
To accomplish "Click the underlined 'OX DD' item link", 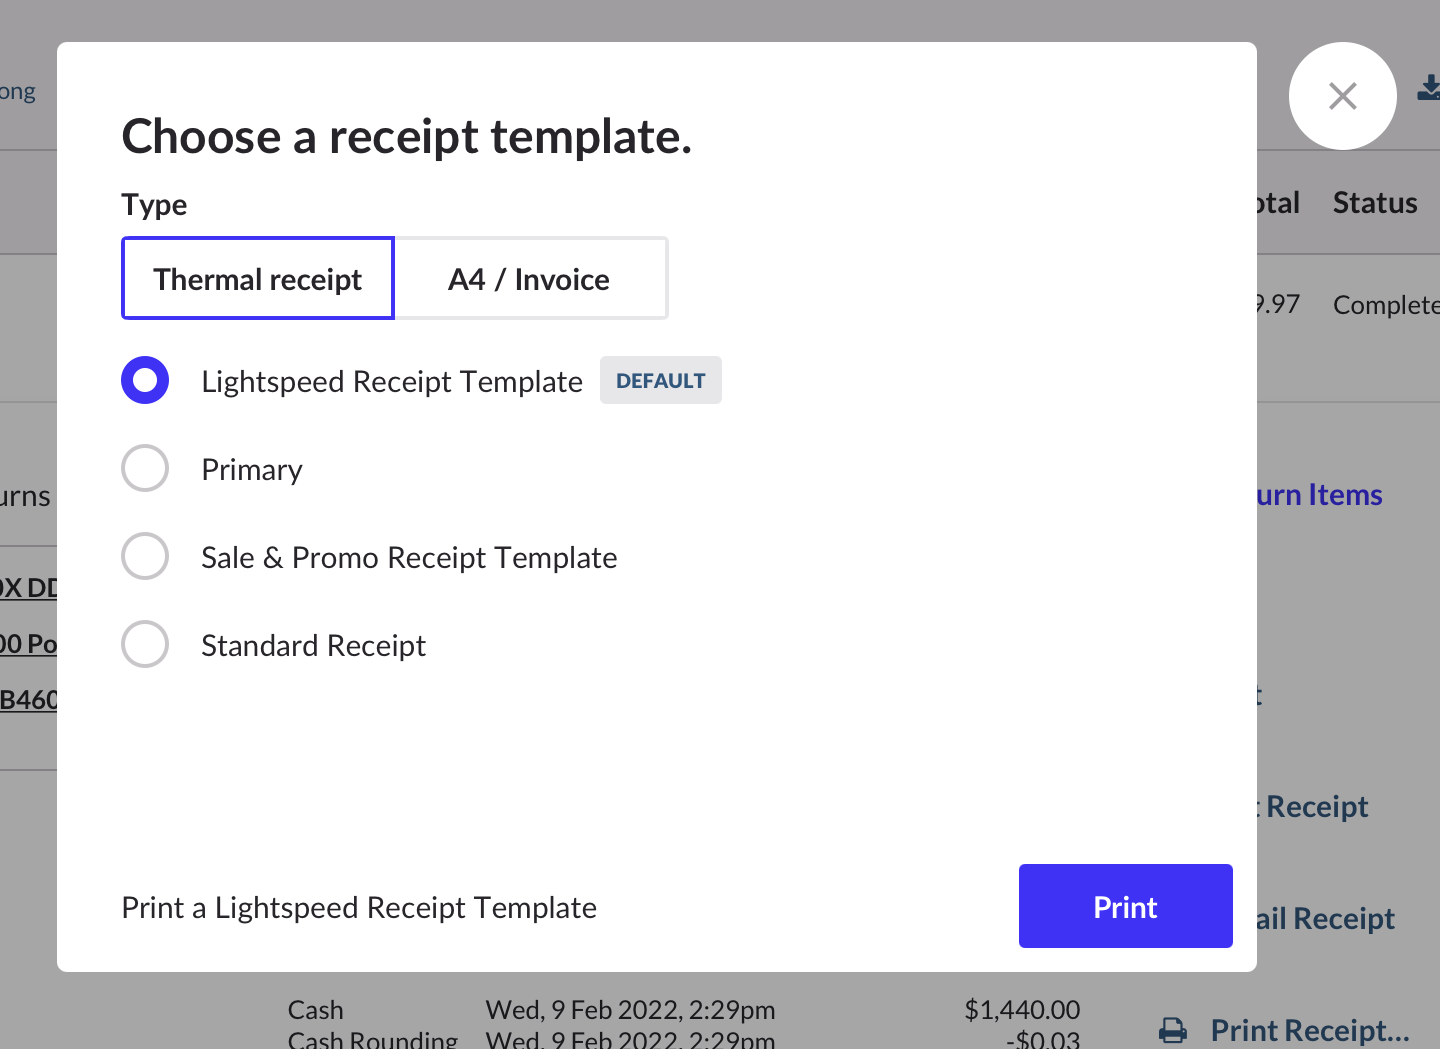I will click(29, 588).
